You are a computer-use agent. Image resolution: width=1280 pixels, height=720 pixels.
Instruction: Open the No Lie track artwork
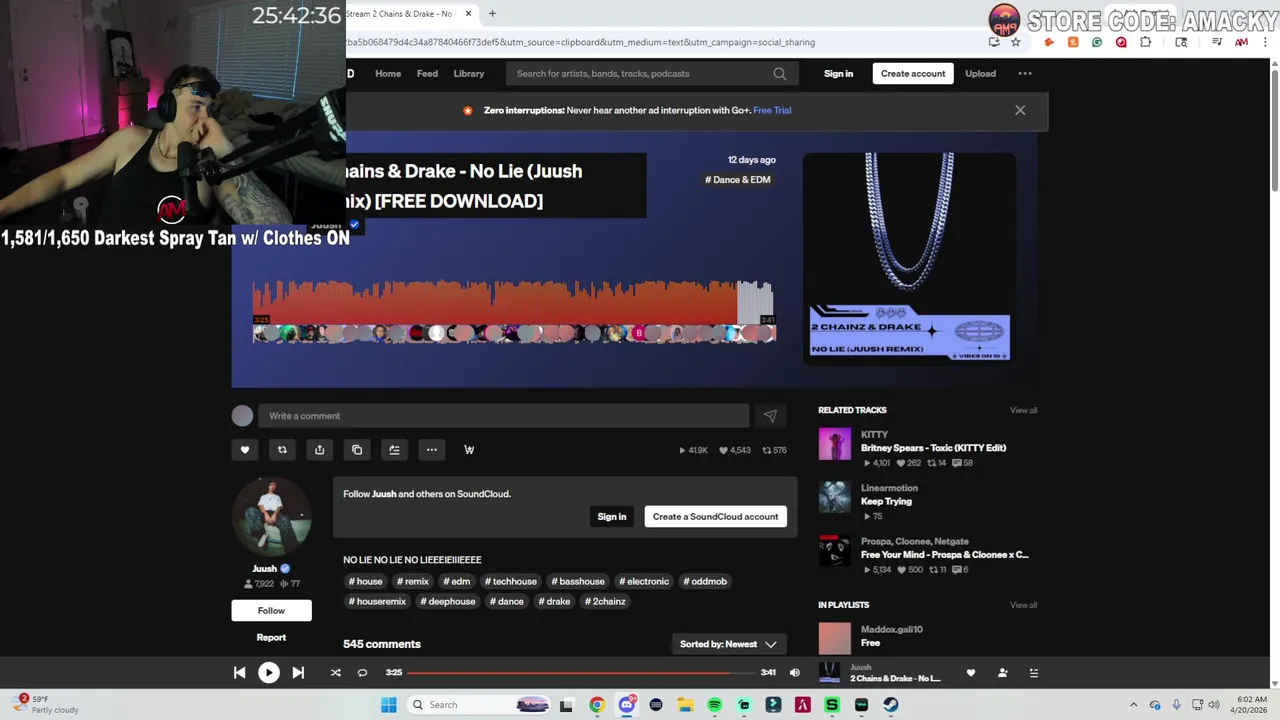click(909, 258)
